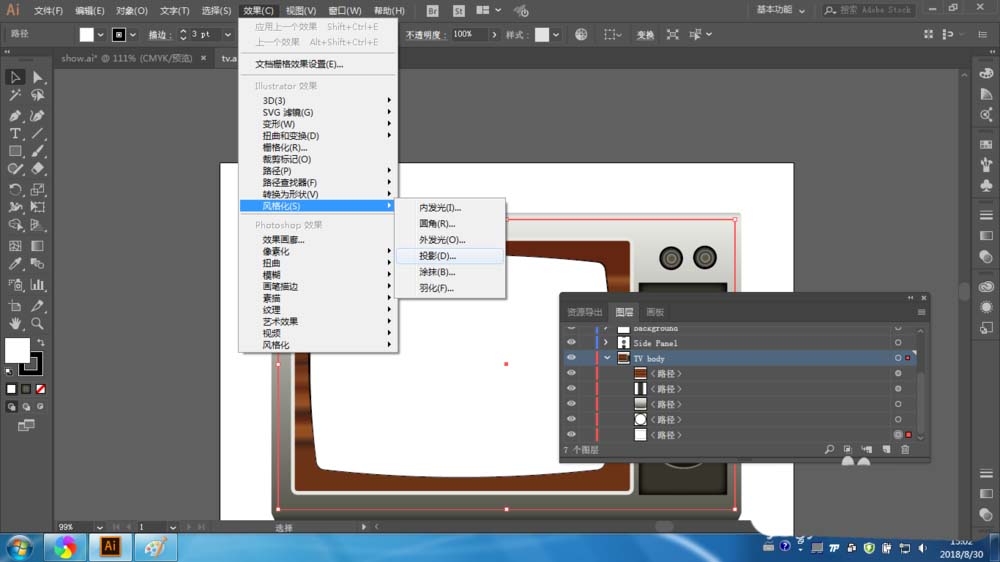
Task: Select the Pen tool
Action: (x=15, y=115)
